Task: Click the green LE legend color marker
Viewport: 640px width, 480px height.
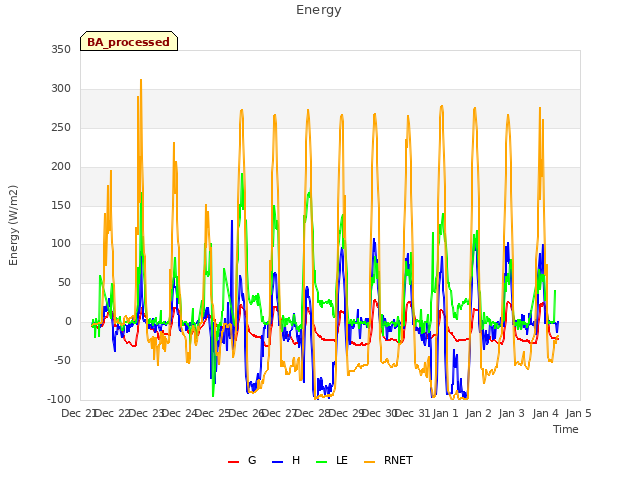Action: coord(322,462)
